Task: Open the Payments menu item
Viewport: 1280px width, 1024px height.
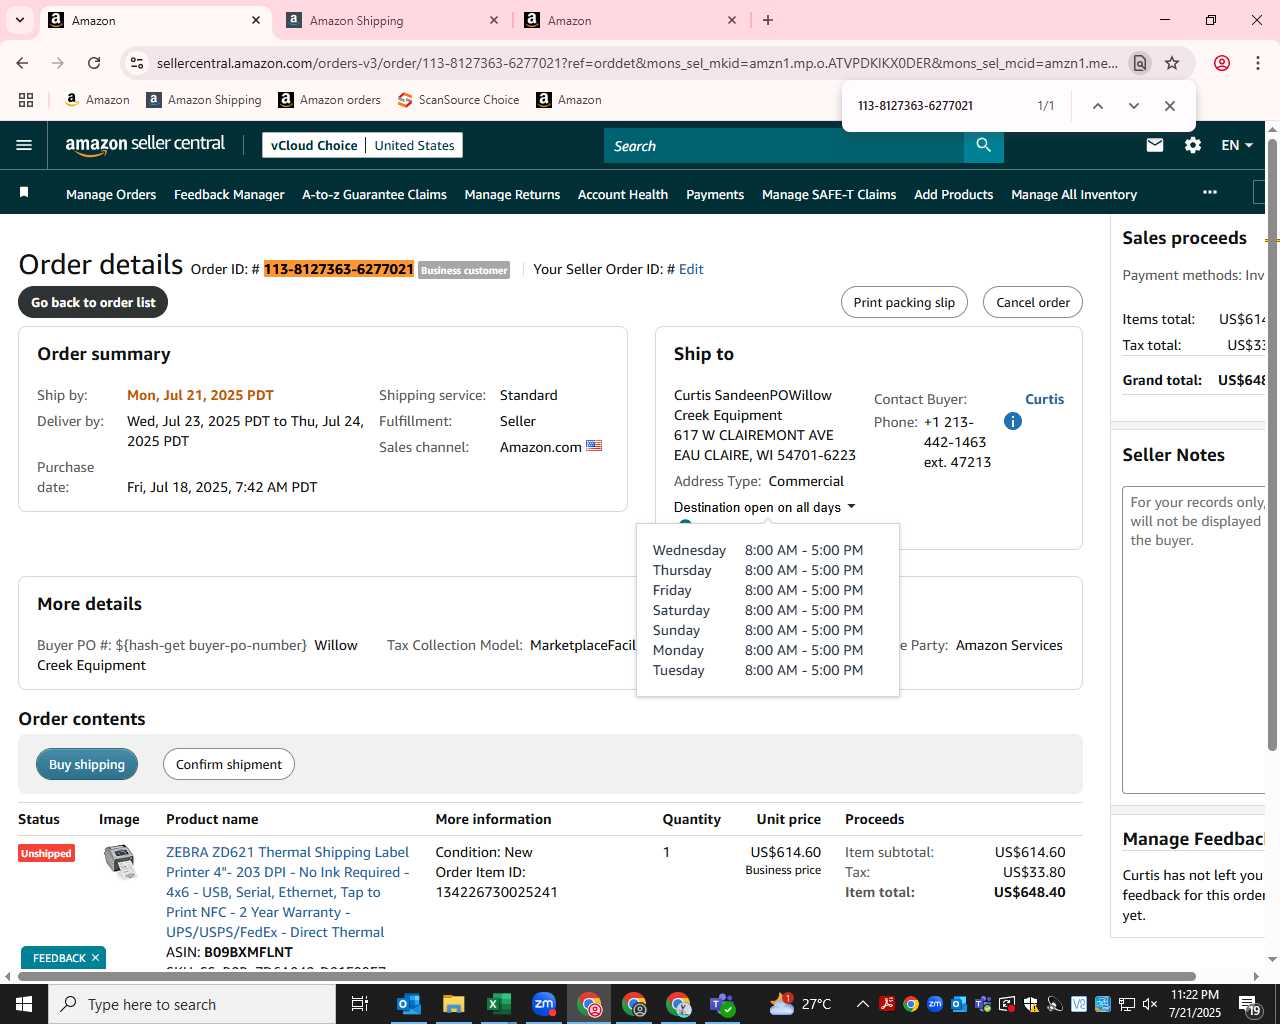Action: click(x=715, y=194)
